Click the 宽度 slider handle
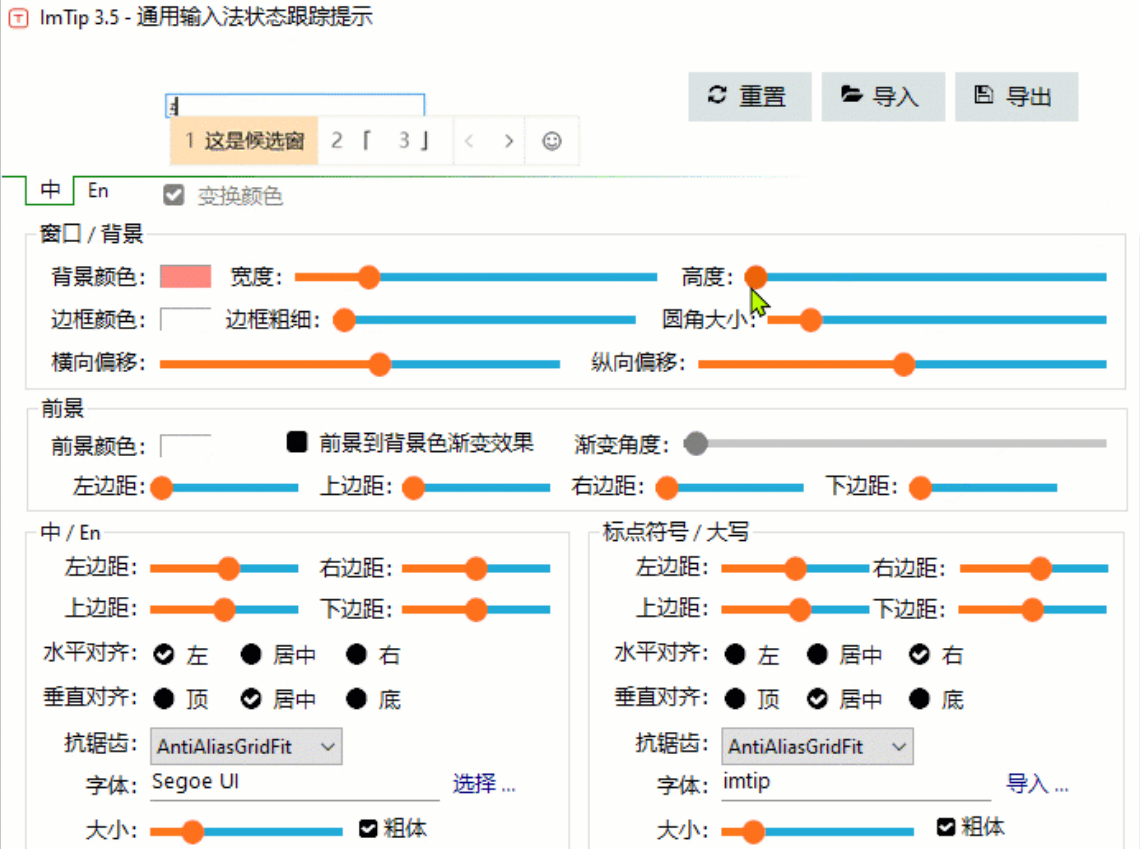1140x849 pixels. 369,277
